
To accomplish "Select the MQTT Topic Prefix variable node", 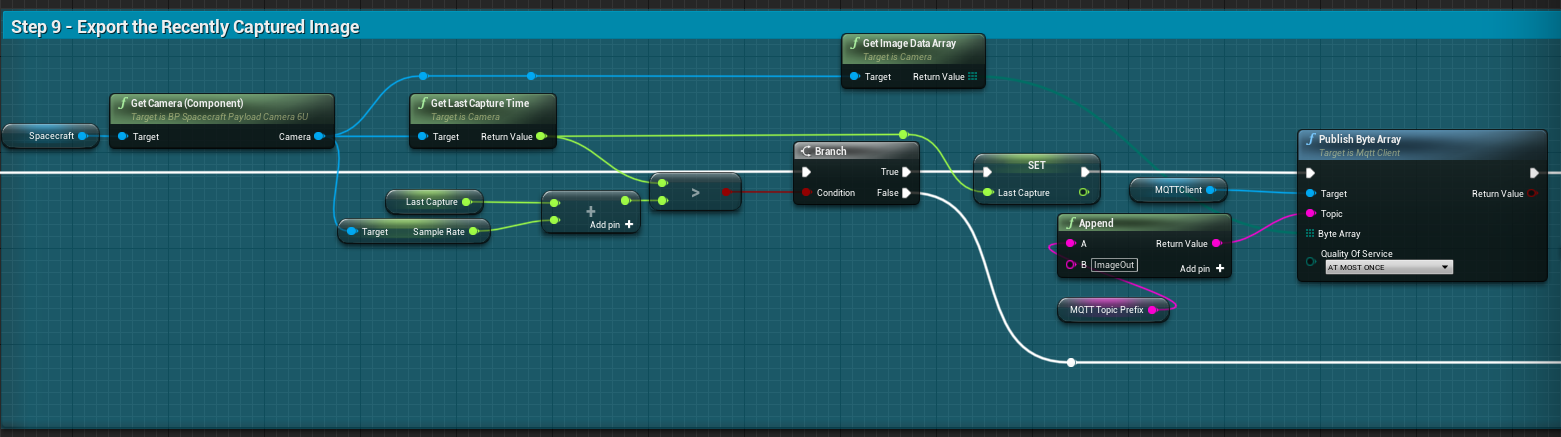I will pyautogui.click(x=1106, y=310).
